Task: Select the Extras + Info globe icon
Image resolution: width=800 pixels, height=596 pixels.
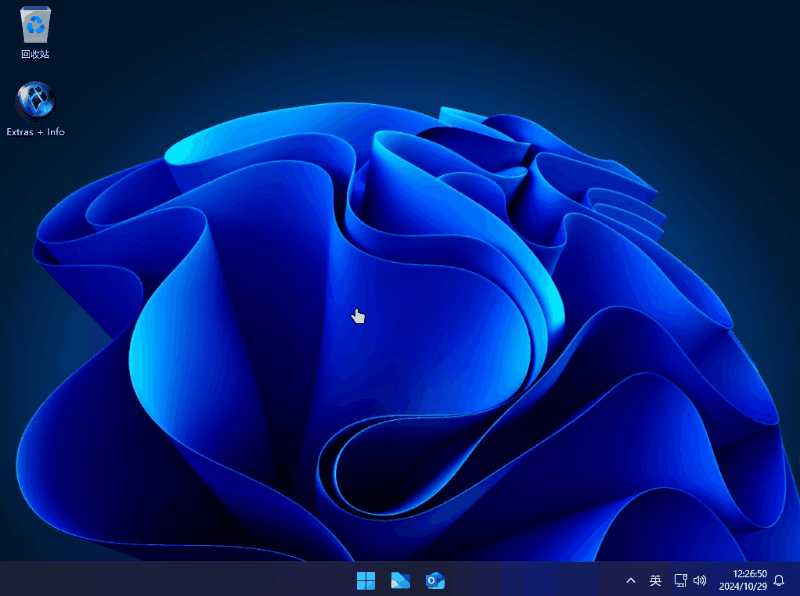Action: pyautogui.click(x=35, y=101)
